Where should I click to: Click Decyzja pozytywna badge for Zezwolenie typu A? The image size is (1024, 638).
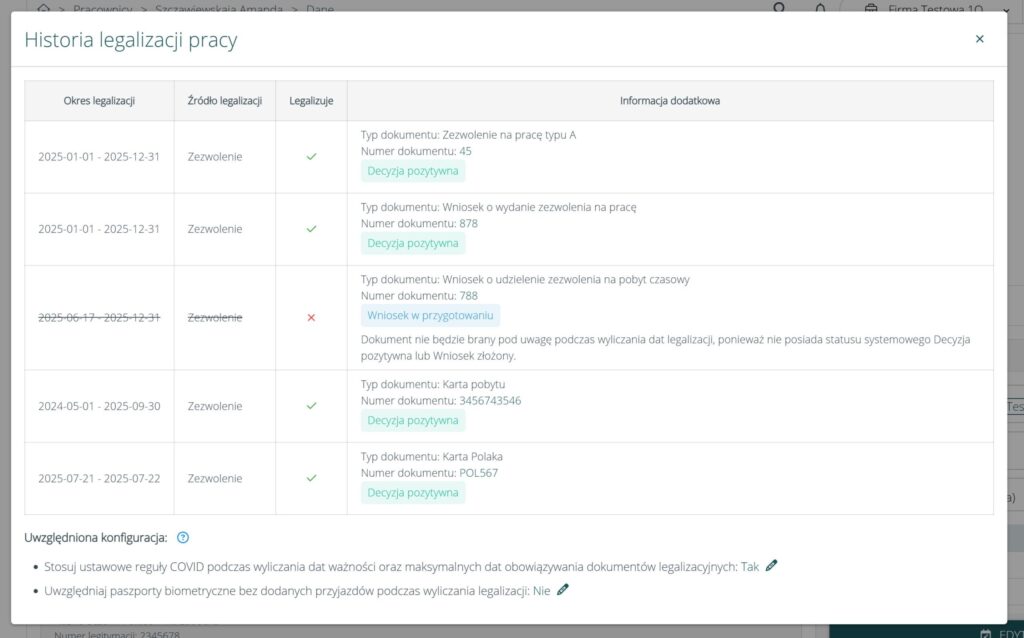tap(412, 171)
